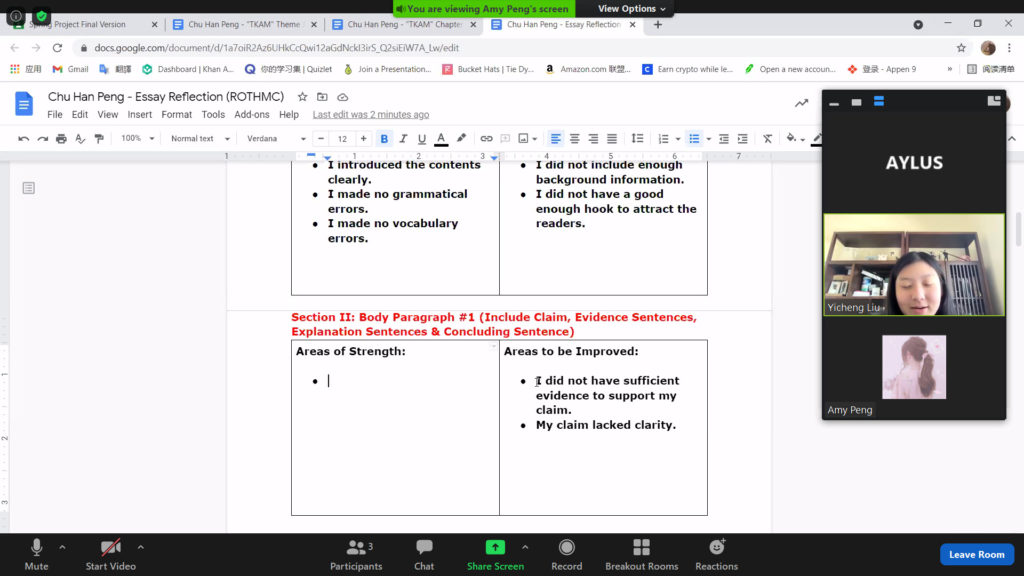Open the Normal text style dropdown
The image size is (1024, 576).
coord(200,138)
